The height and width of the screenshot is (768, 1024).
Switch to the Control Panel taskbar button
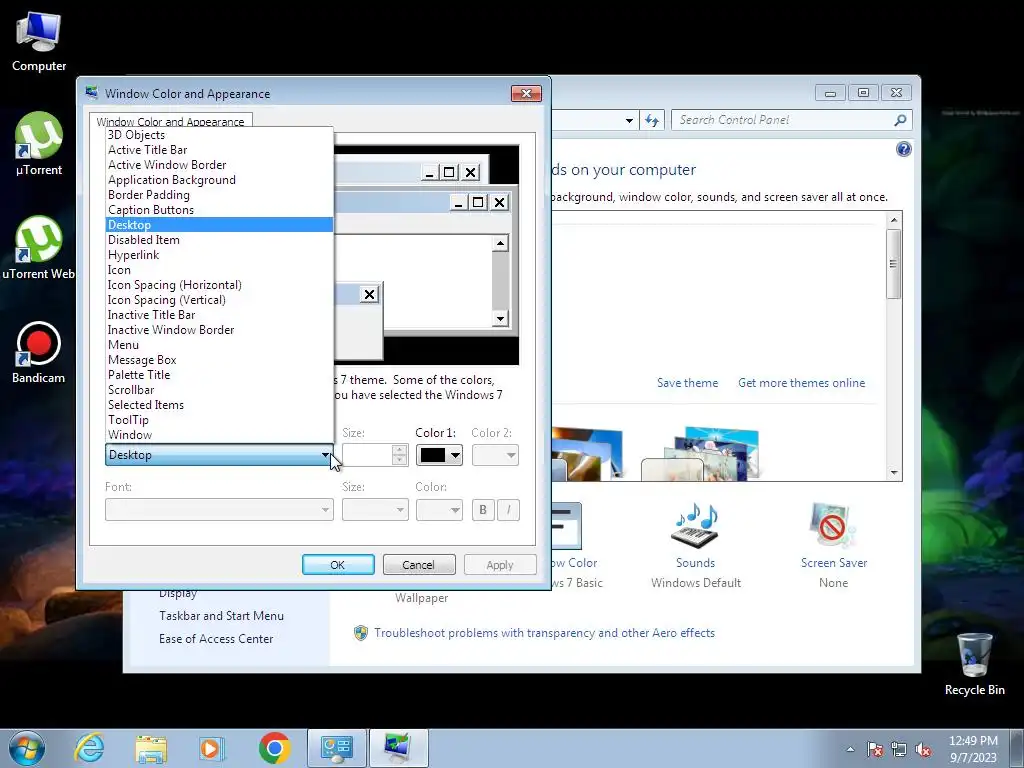[x=336, y=748]
